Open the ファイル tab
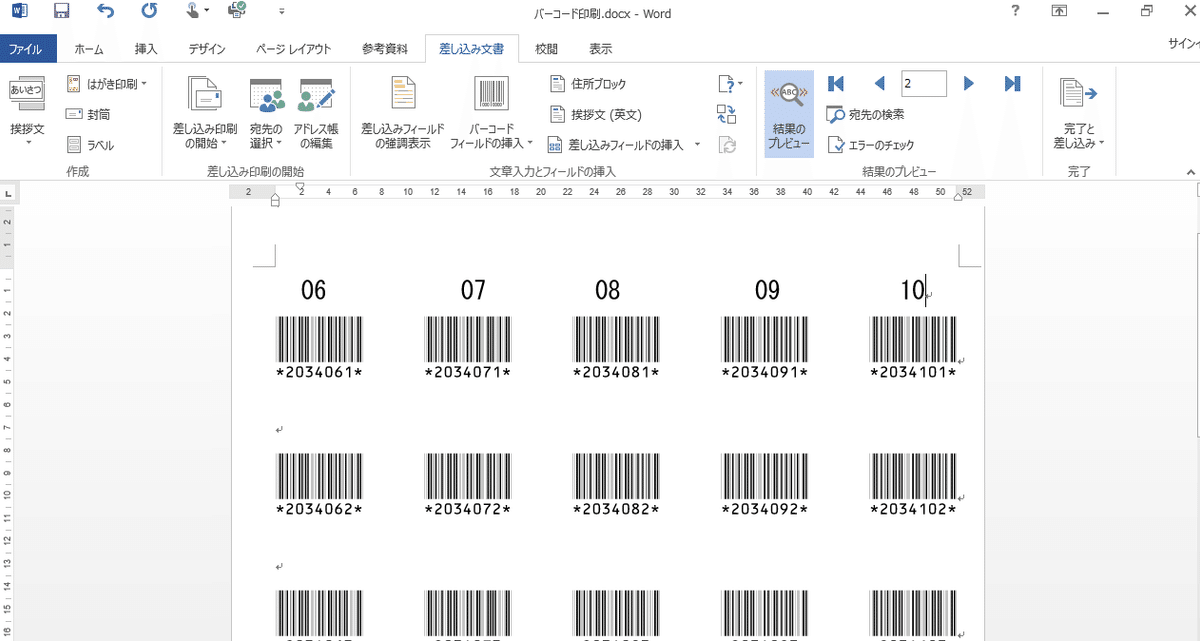1200x641 pixels. [29, 48]
